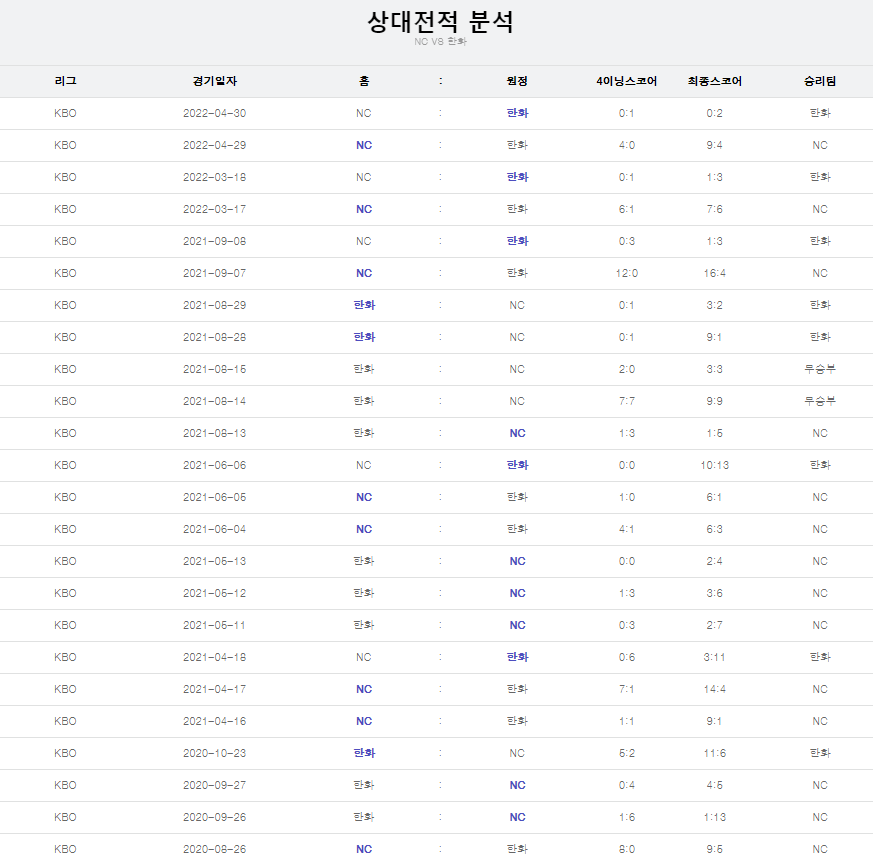
Task: Select the date cell '2021-08-14'
Action: 214,401
